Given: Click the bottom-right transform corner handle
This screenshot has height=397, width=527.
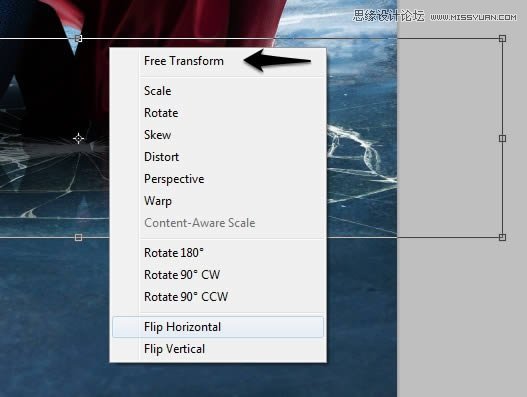Looking at the screenshot, I should pos(502,237).
